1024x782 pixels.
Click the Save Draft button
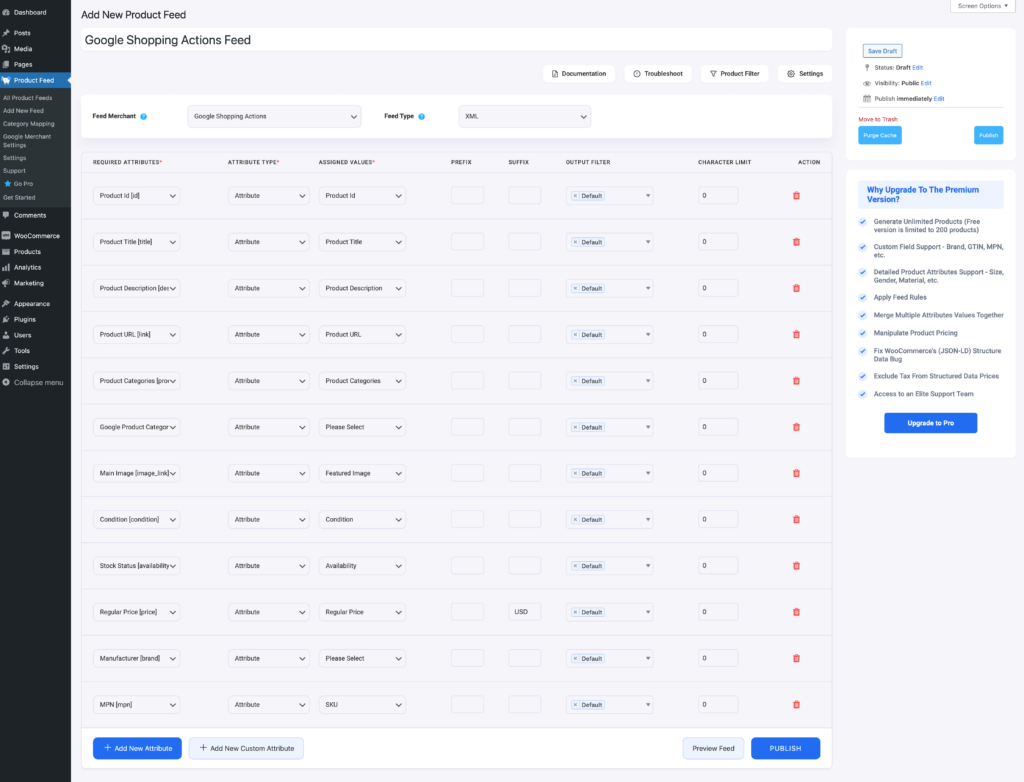[x=882, y=51]
